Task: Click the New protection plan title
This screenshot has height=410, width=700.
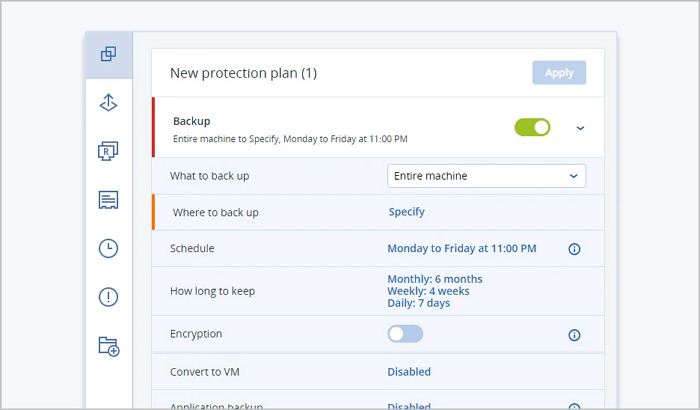Action: [243, 73]
